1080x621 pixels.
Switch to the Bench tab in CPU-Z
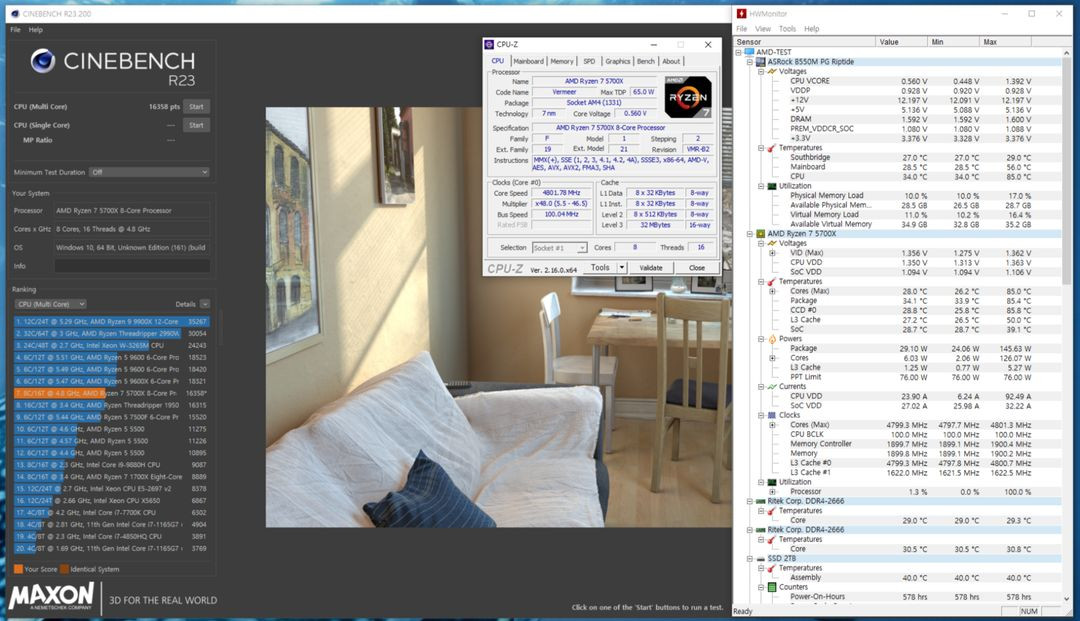[x=645, y=60]
